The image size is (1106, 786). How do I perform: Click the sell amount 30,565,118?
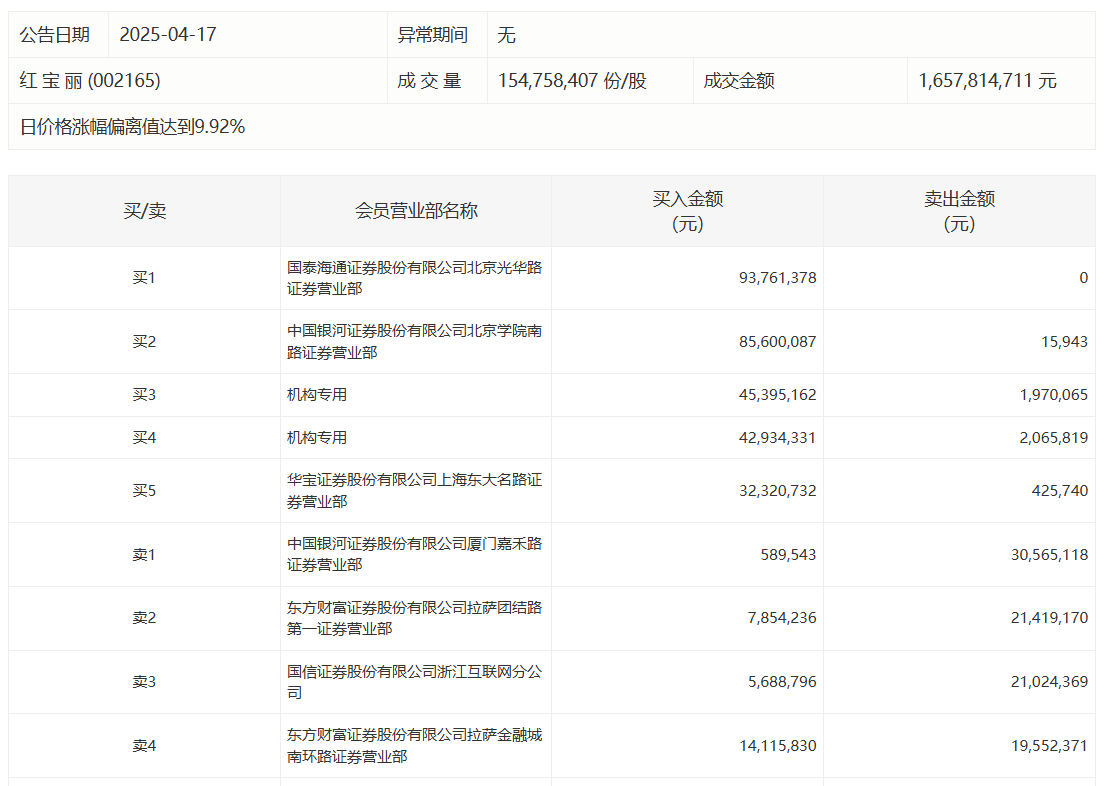pyautogui.click(x=1049, y=554)
